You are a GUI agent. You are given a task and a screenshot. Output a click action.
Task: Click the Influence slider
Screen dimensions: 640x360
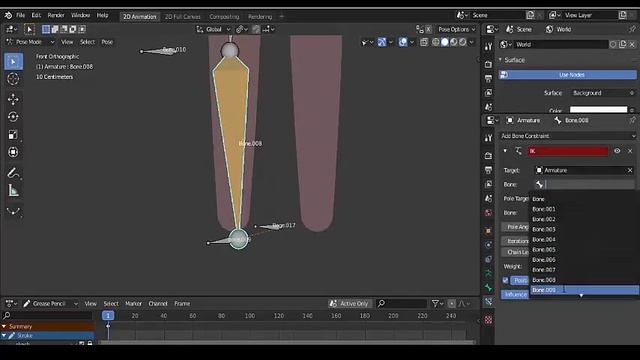[515, 295]
